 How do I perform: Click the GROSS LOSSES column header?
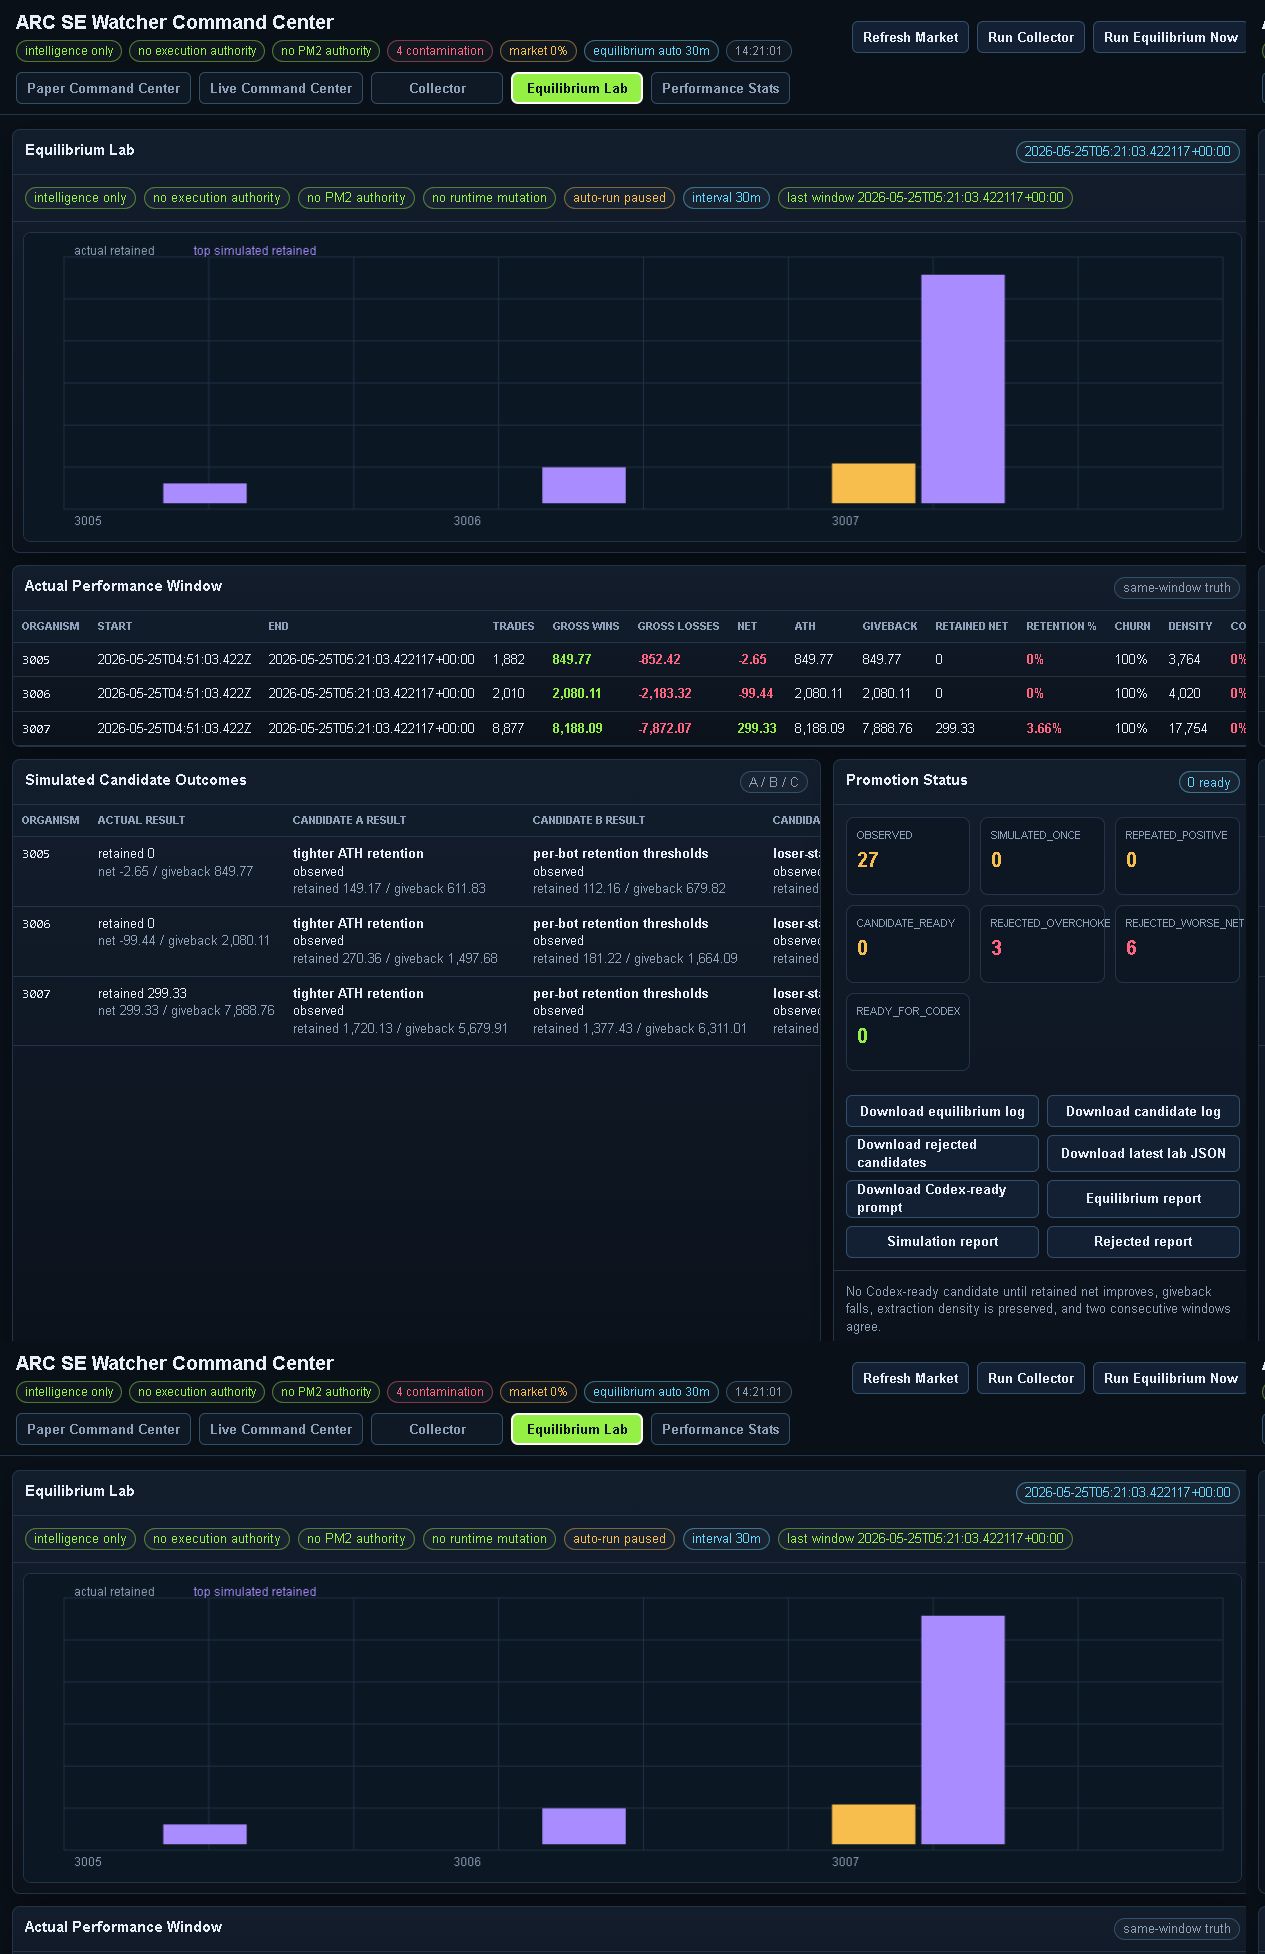(x=678, y=626)
